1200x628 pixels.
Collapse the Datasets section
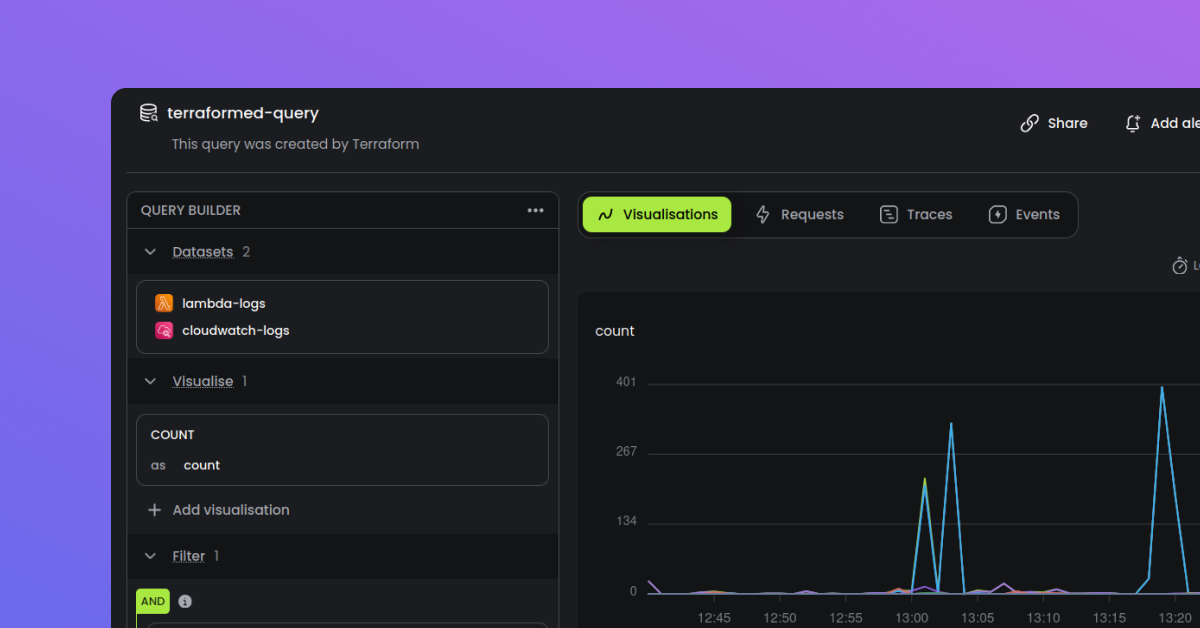tap(150, 251)
